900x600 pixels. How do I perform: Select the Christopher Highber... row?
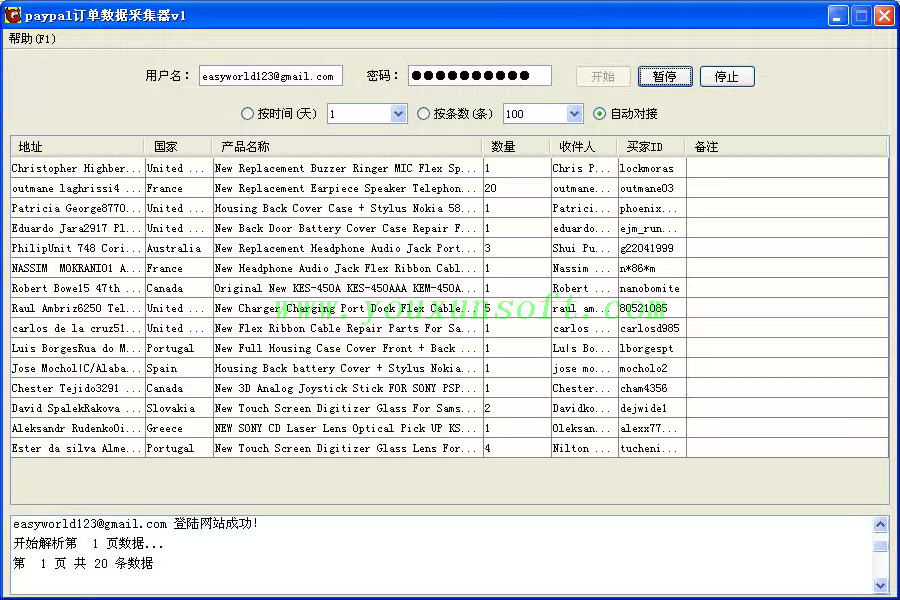pyautogui.click(x=449, y=168)
